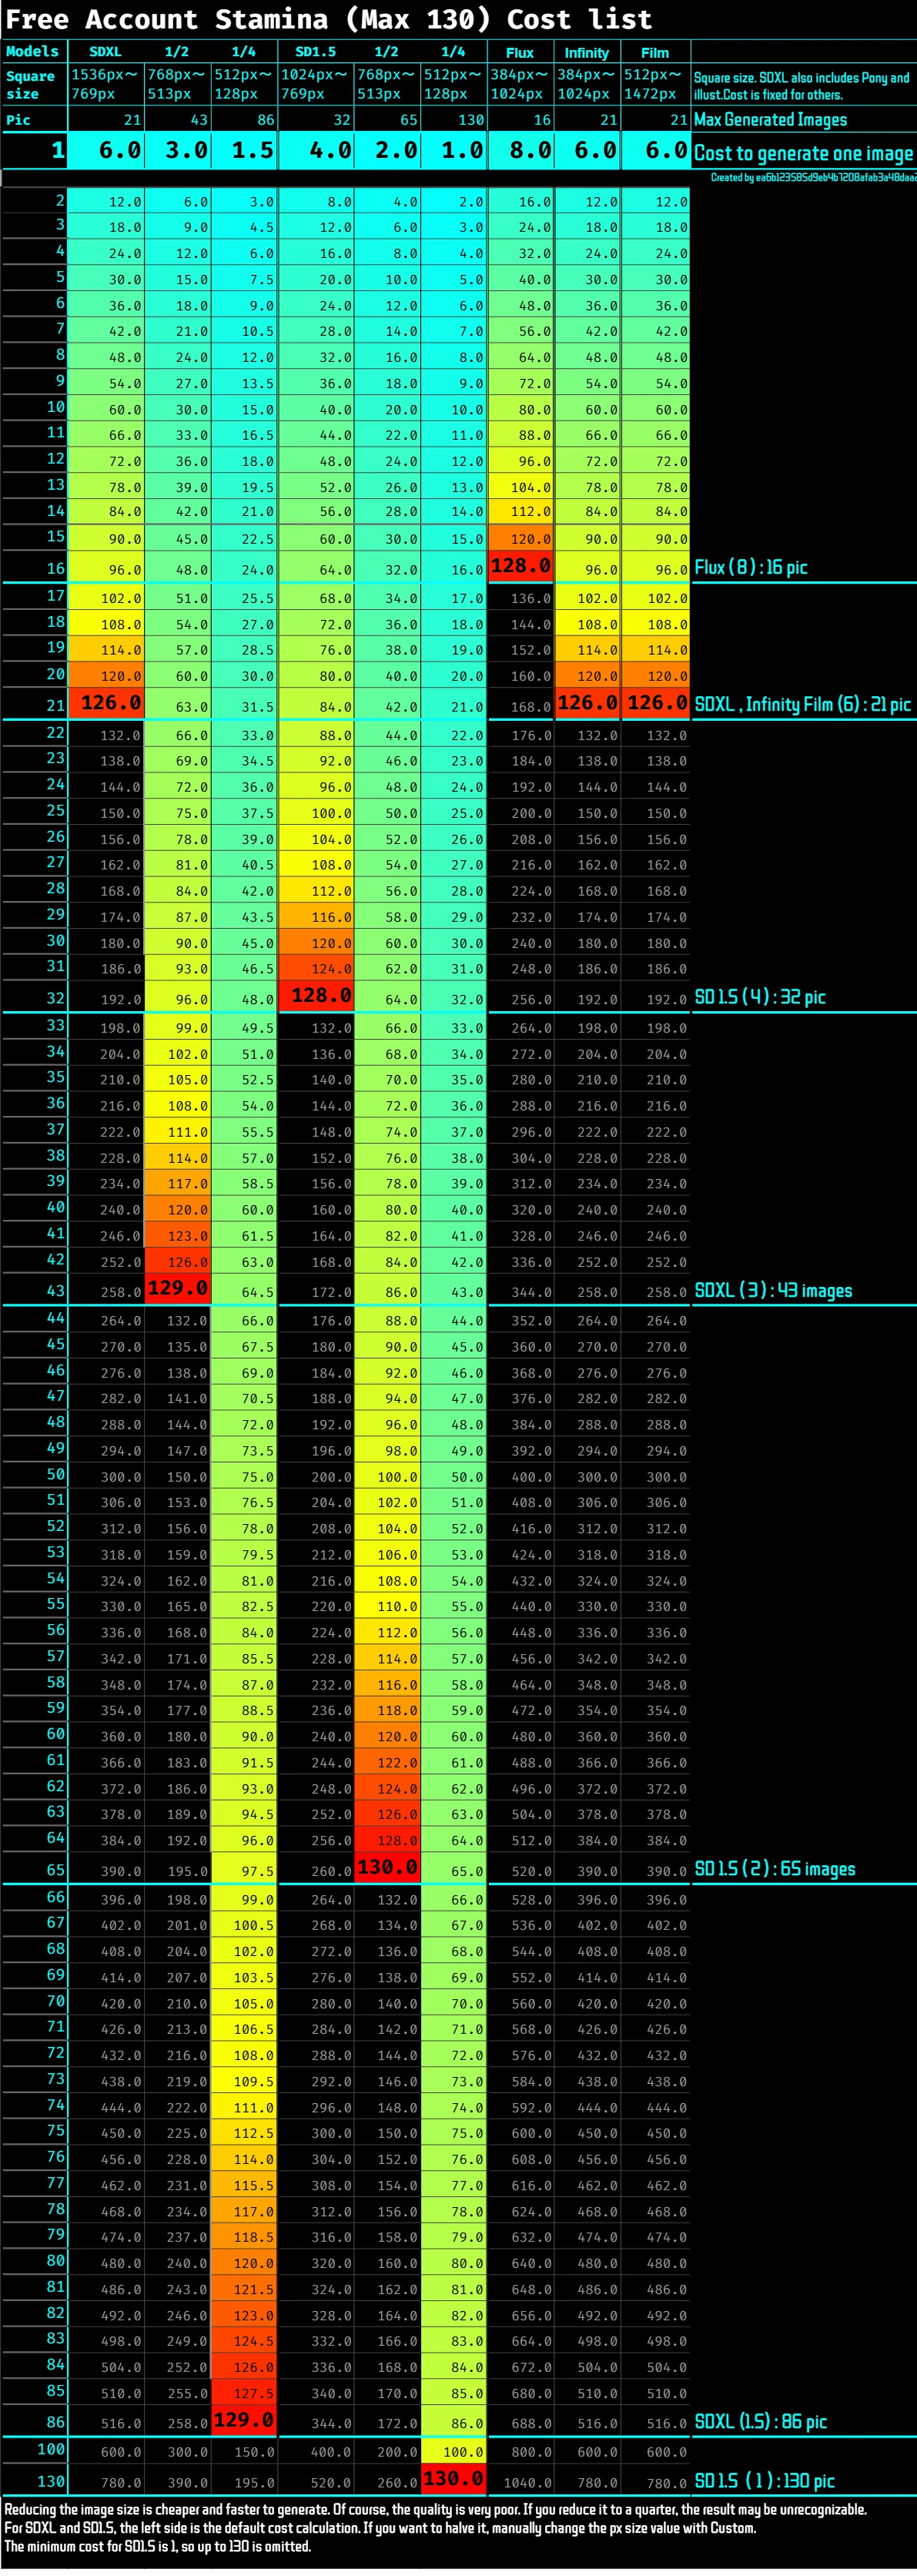Click the SDXL model header

pos(105,51)
